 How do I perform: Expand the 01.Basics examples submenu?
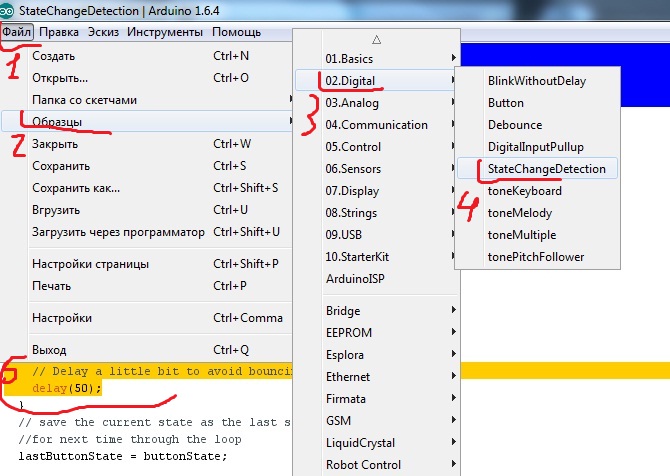349,59
